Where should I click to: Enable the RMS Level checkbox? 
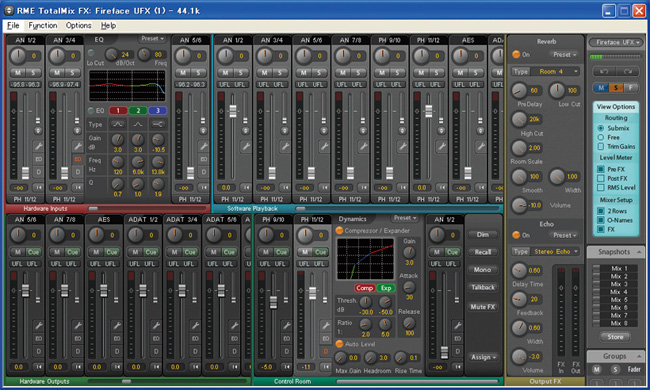click(600, 187)
